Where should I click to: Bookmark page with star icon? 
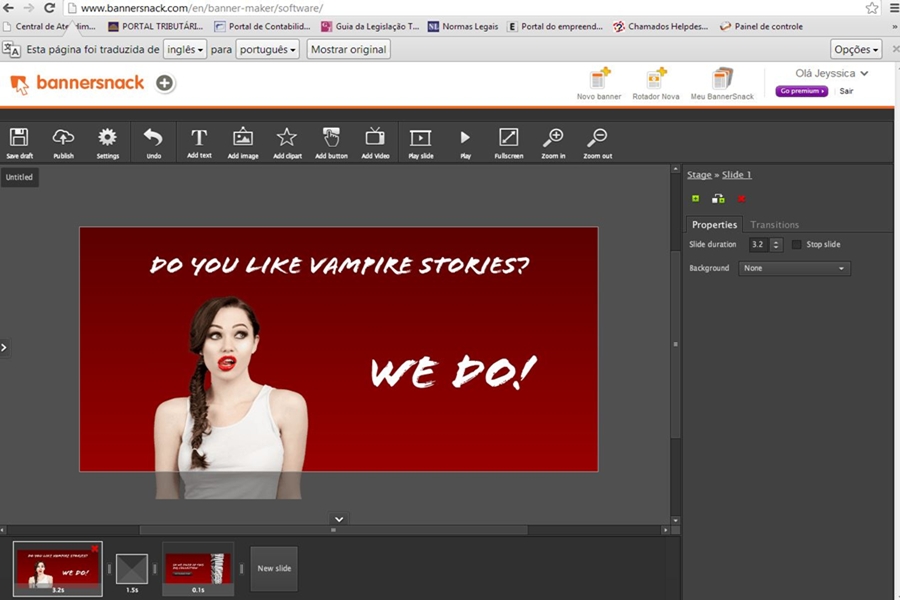pos(872,8)
